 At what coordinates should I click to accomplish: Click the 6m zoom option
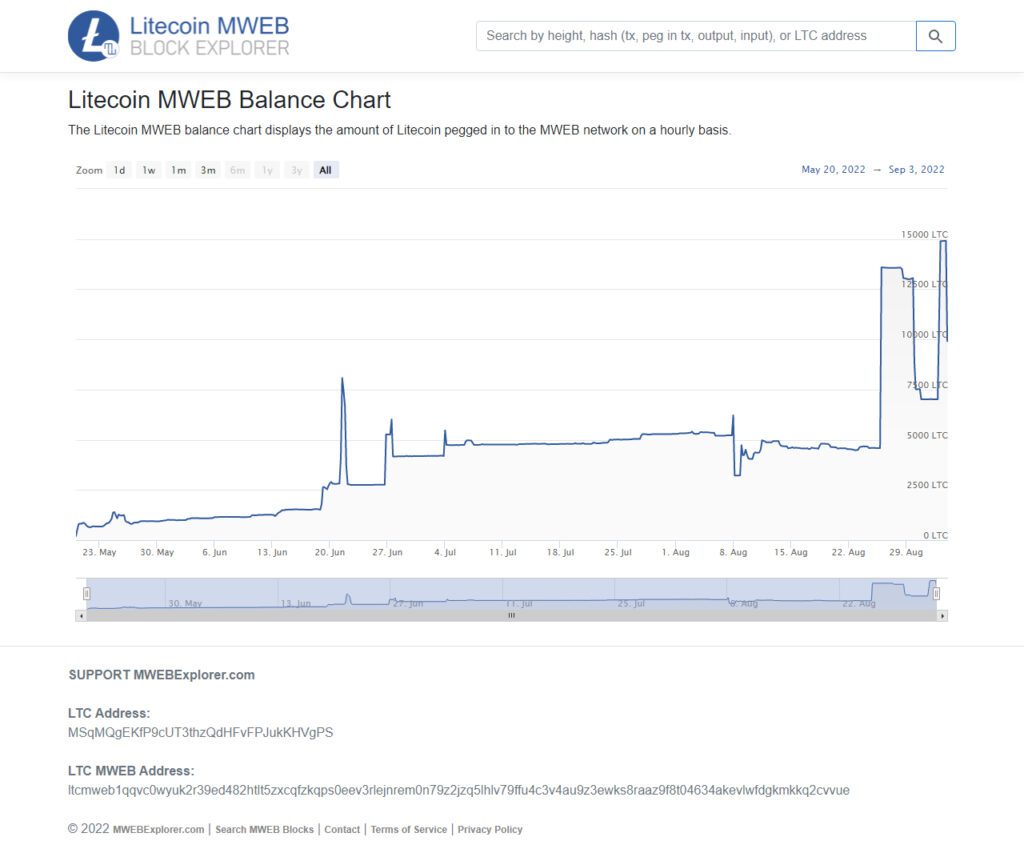point(237,170)
